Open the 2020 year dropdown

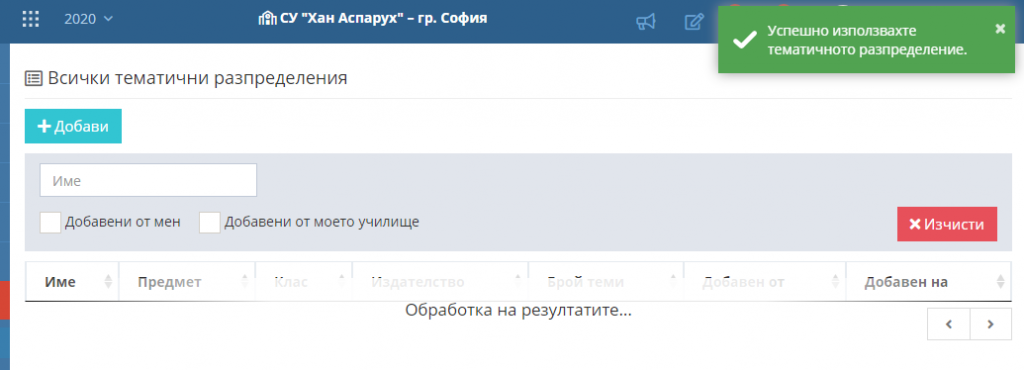click(88, 19)
